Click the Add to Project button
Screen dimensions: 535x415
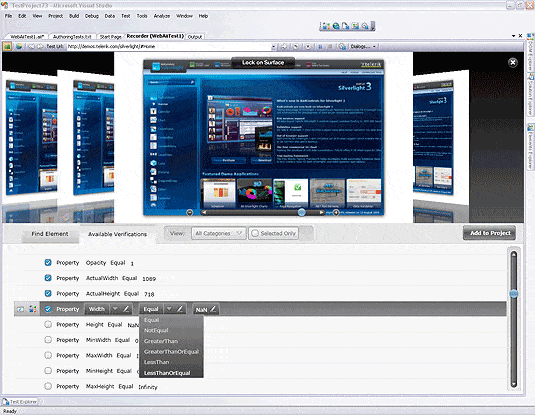(490, 233)
